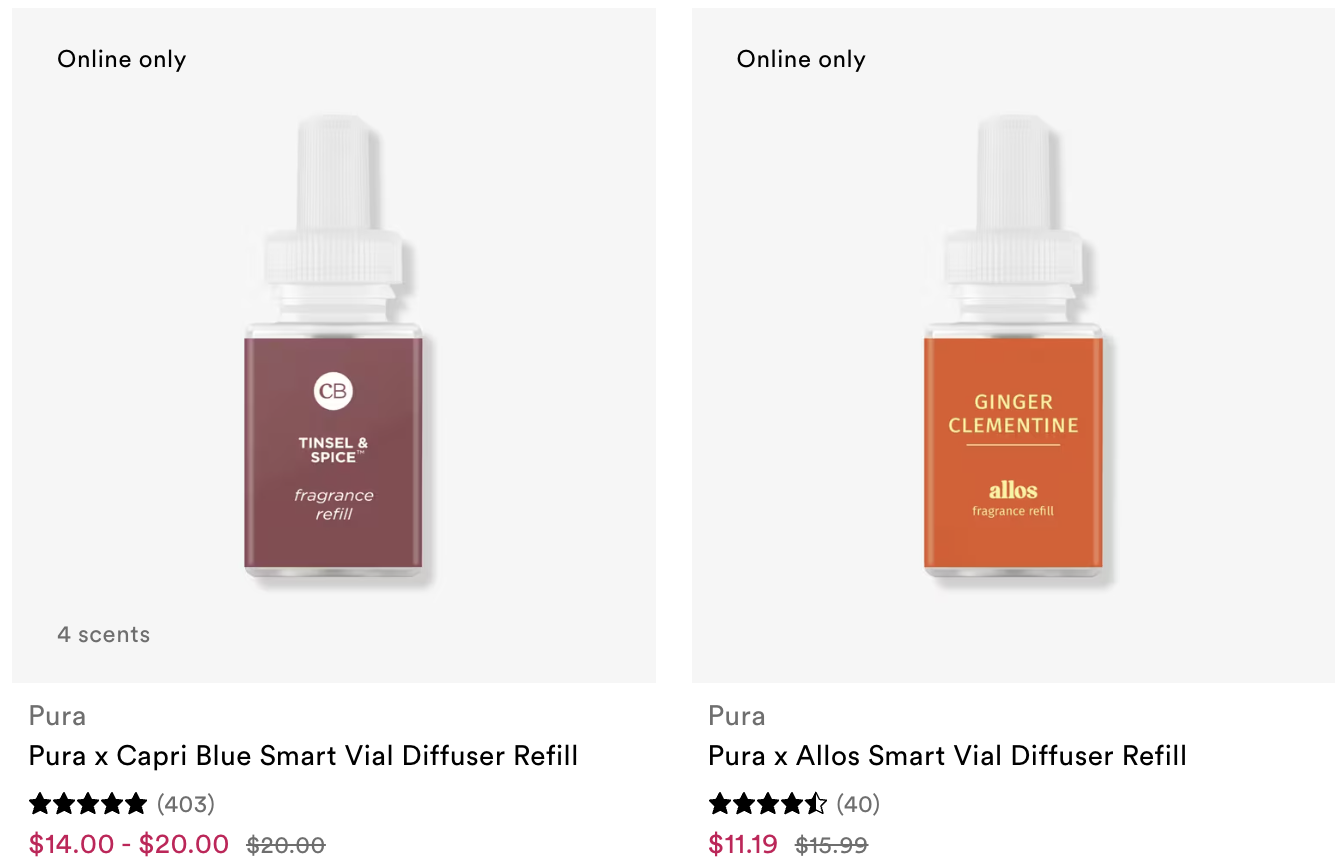Screen dimensions: 1340x868
Task: Click the crossed-out $20.00 original price
Action: [286, 845]
